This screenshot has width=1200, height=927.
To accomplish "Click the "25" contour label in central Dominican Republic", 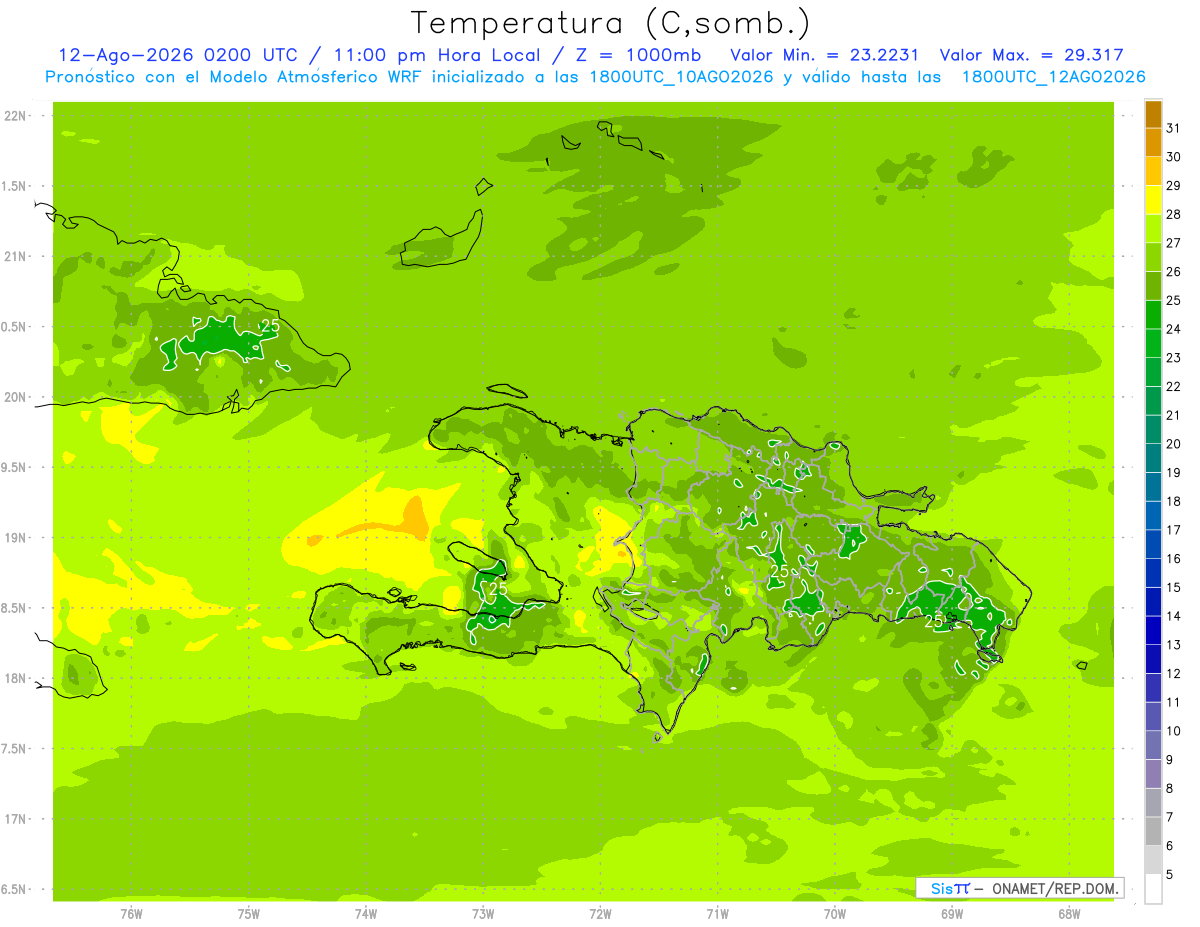I will coord(779,571).
